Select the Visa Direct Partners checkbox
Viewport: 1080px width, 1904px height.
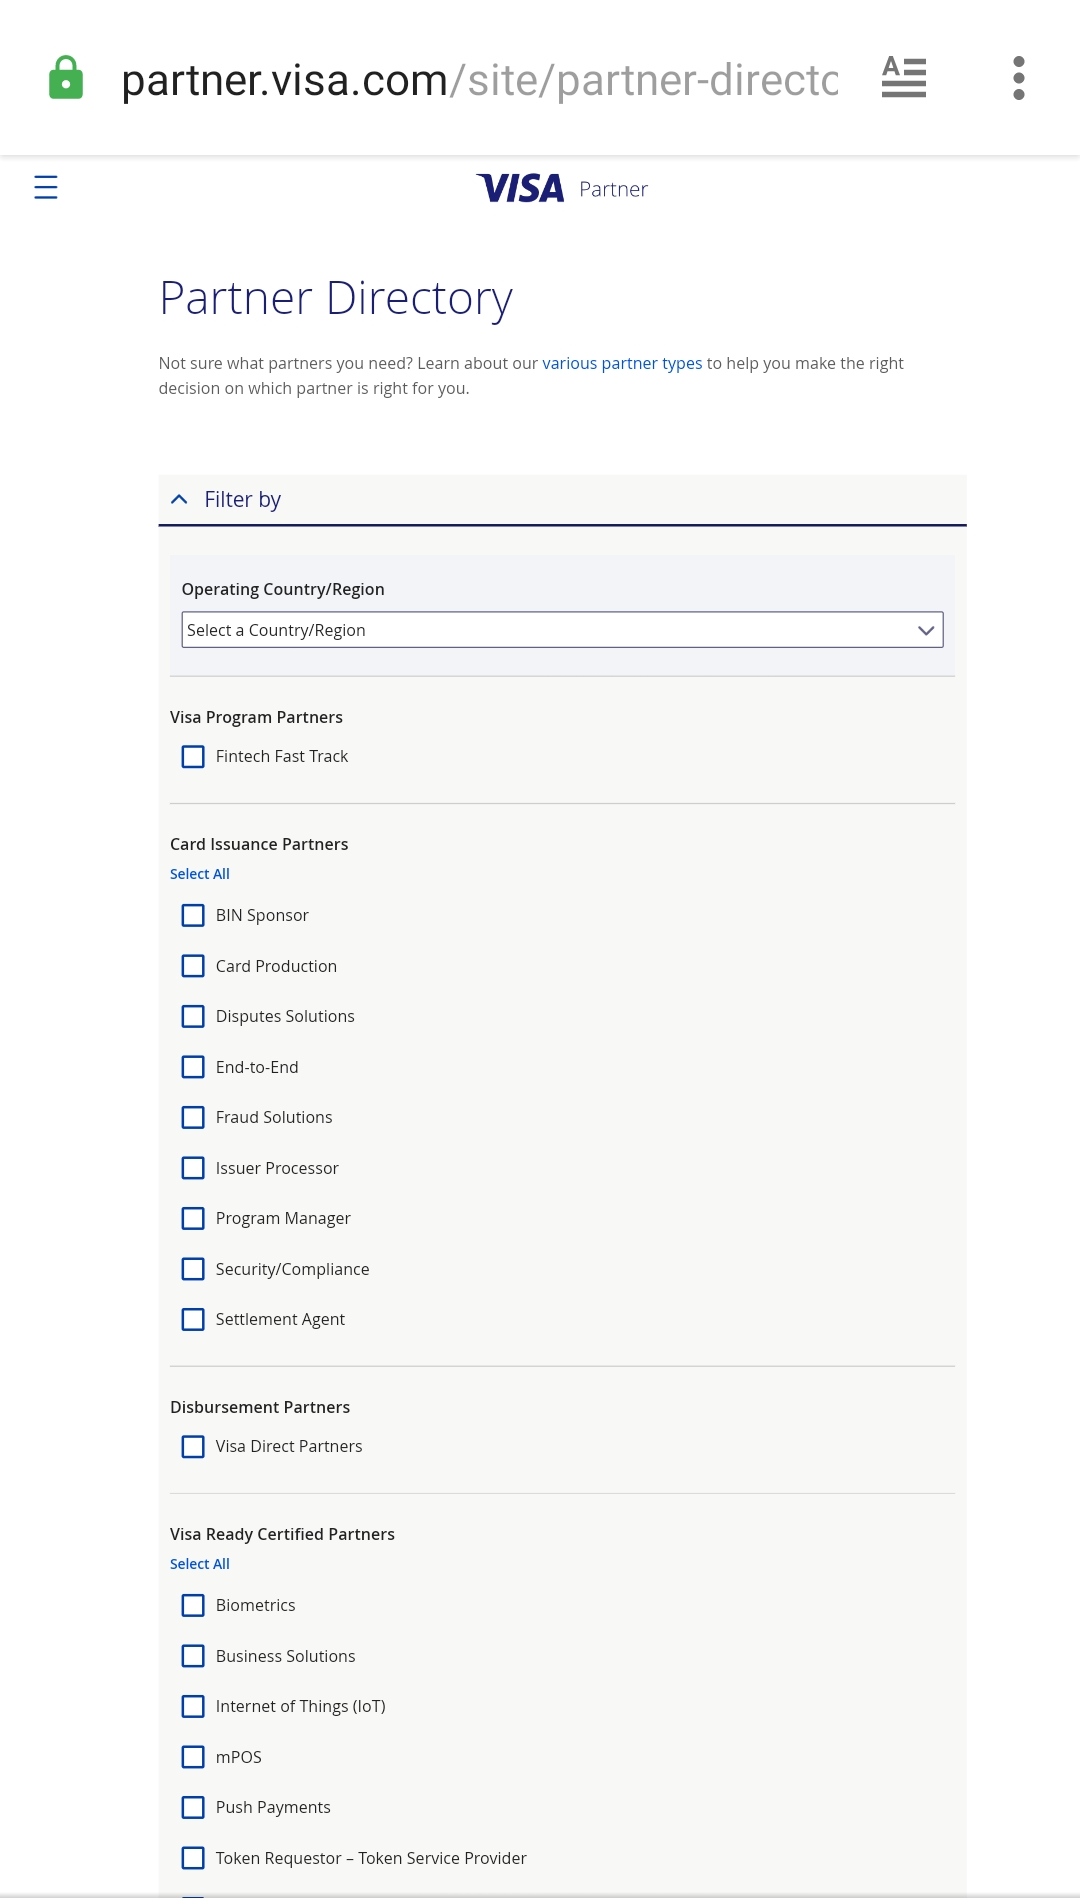tap(193, 1447)
